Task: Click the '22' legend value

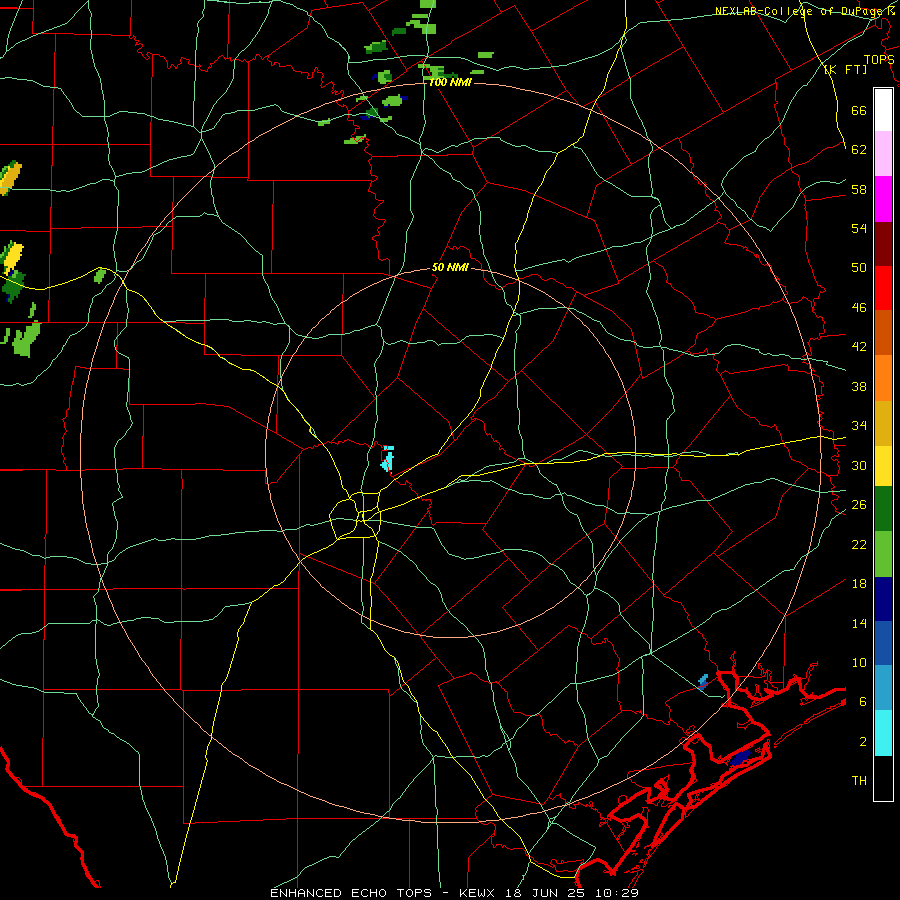Action: (859, 544)
